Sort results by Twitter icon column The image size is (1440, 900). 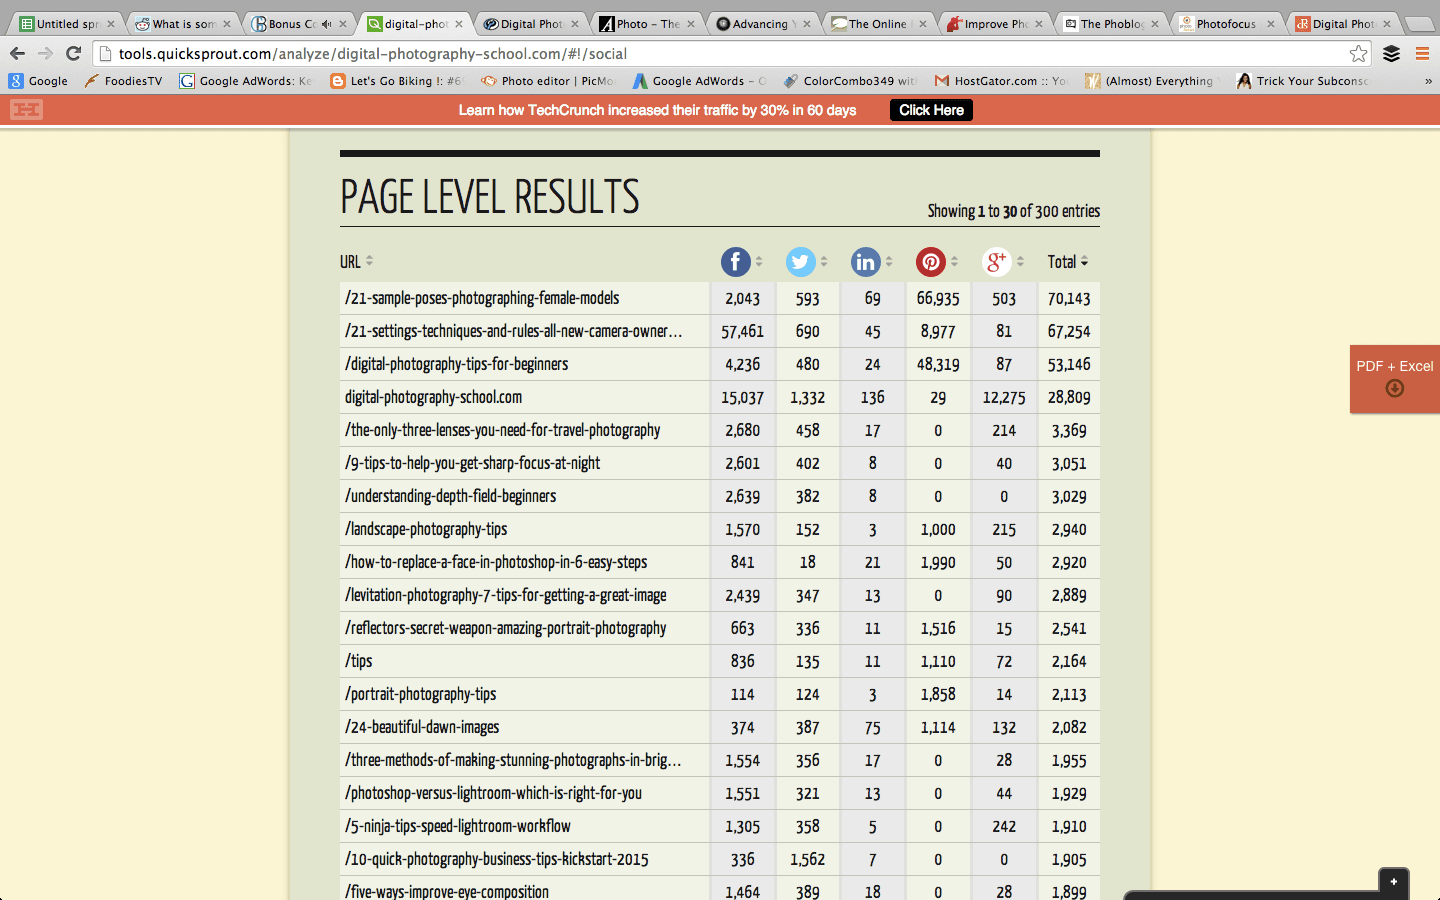[801, 262]
